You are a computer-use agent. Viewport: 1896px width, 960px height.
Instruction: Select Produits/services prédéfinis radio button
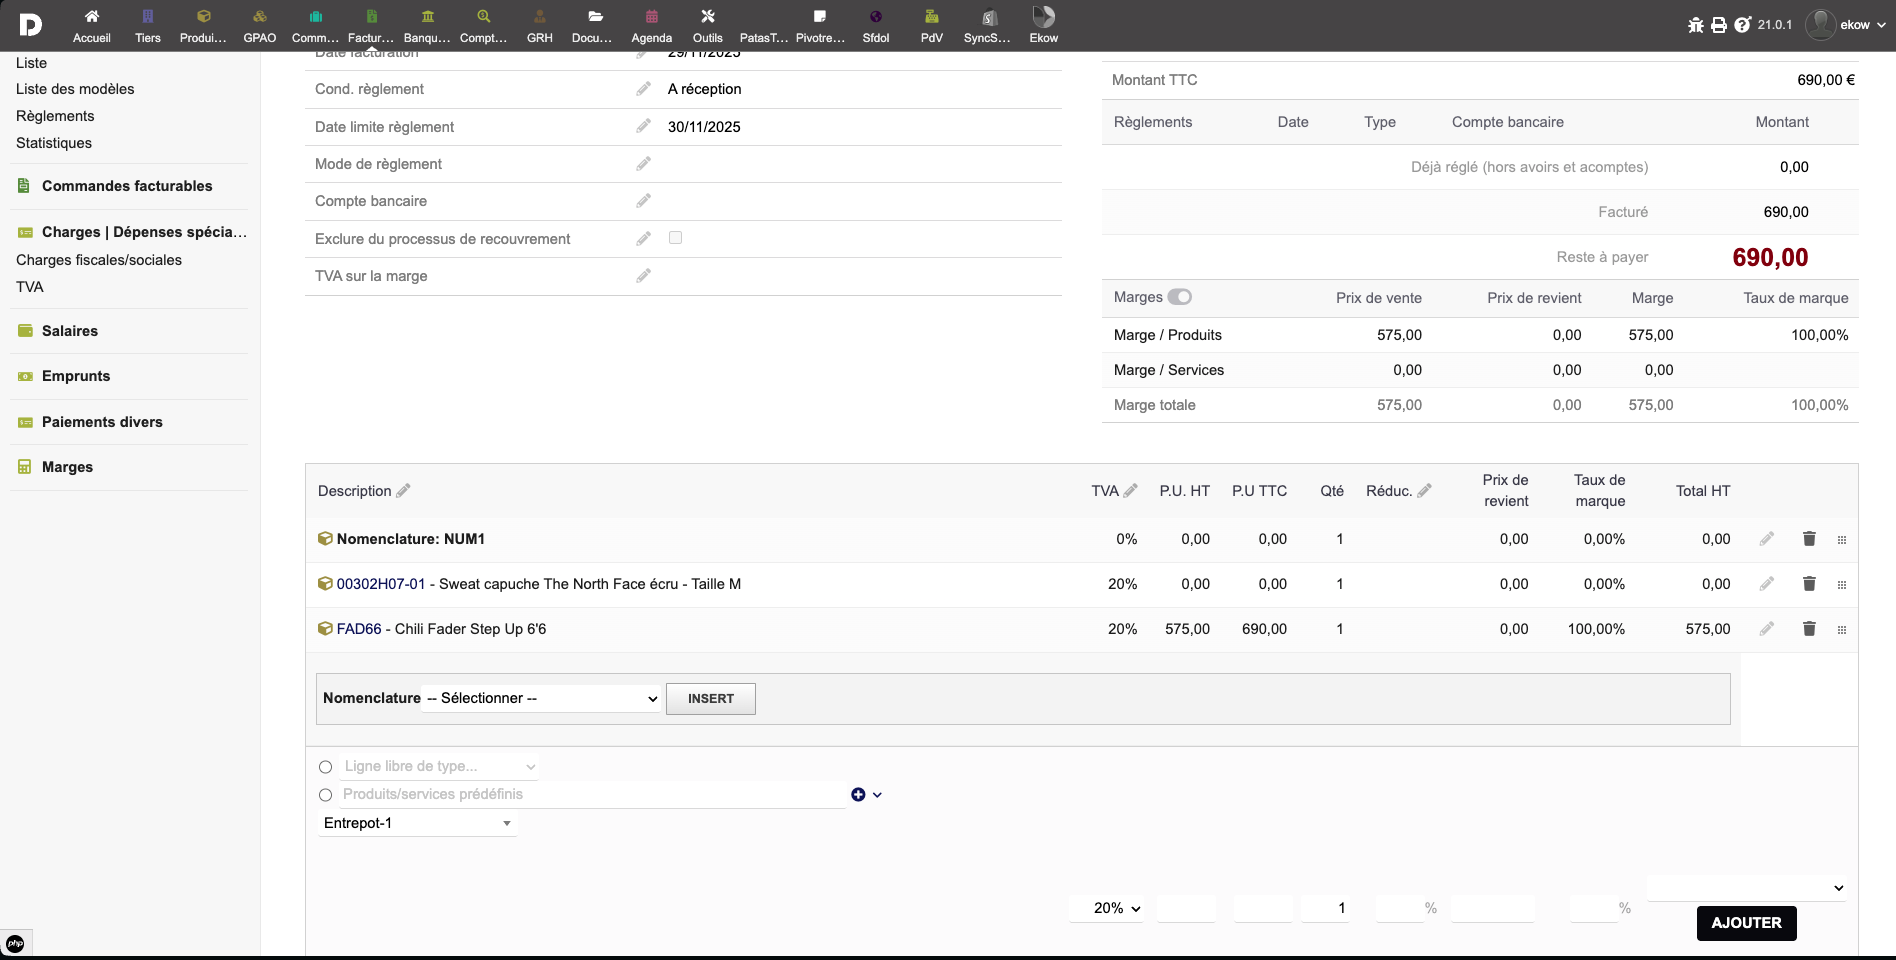pos(325,795)
